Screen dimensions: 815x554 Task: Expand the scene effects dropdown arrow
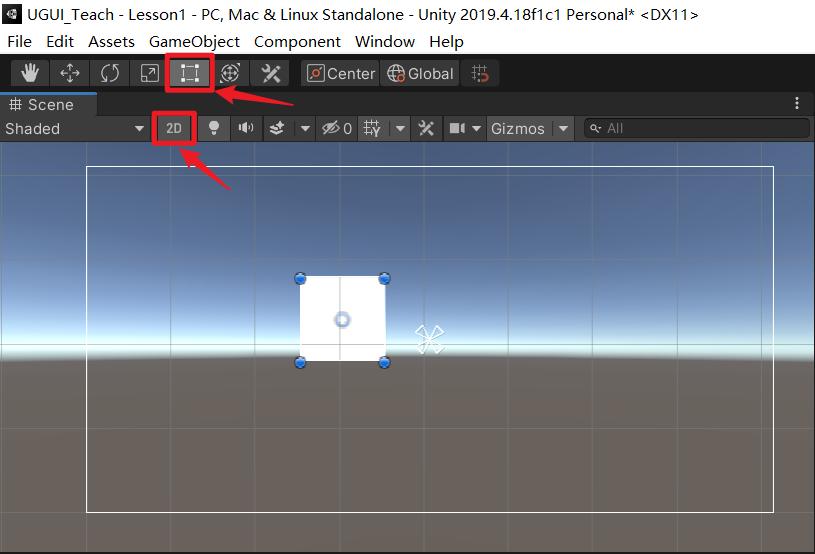[x=305, y=128]
